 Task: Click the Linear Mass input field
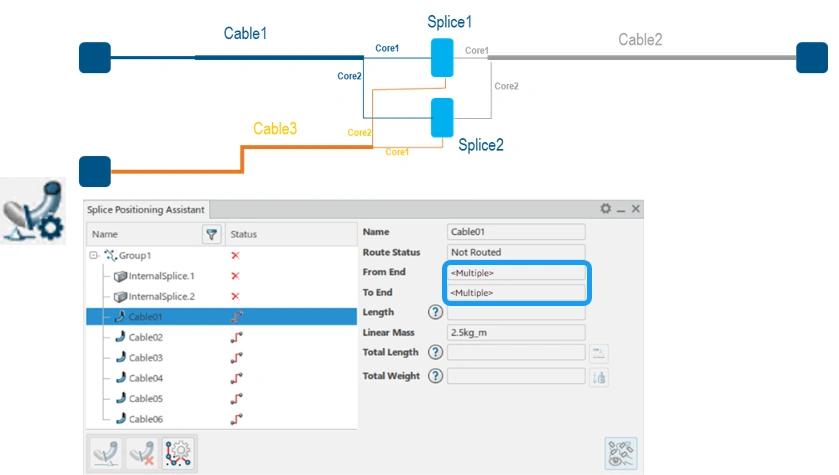(516, 332)
